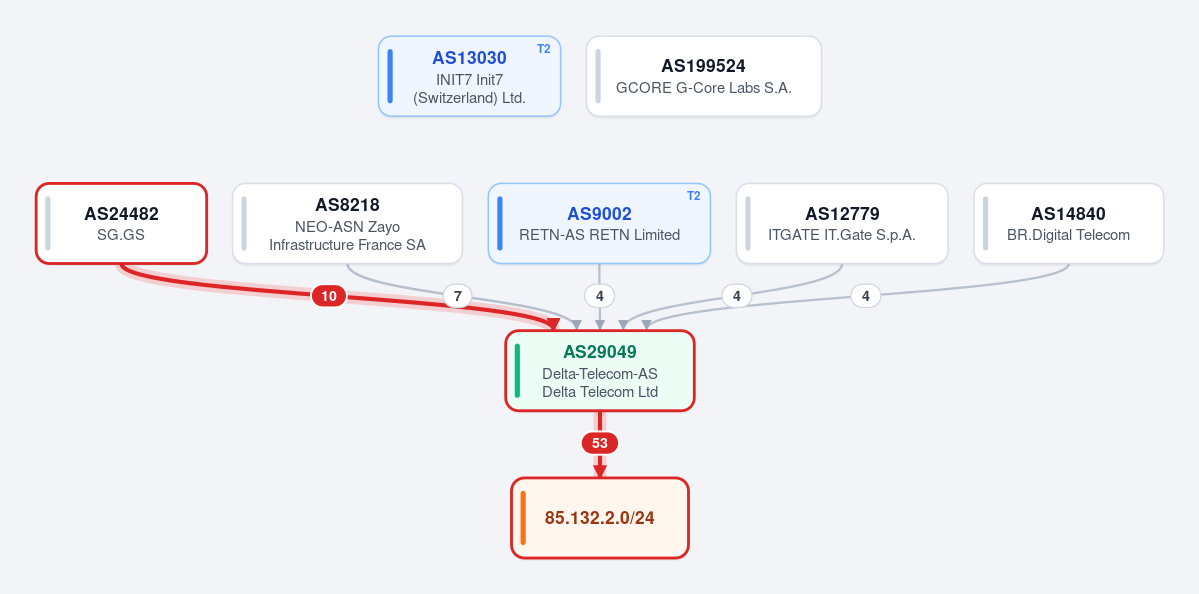Click the count badge 4 below AS12779
The height and width of the screenshot is (594, 1199).
(736, 296)
